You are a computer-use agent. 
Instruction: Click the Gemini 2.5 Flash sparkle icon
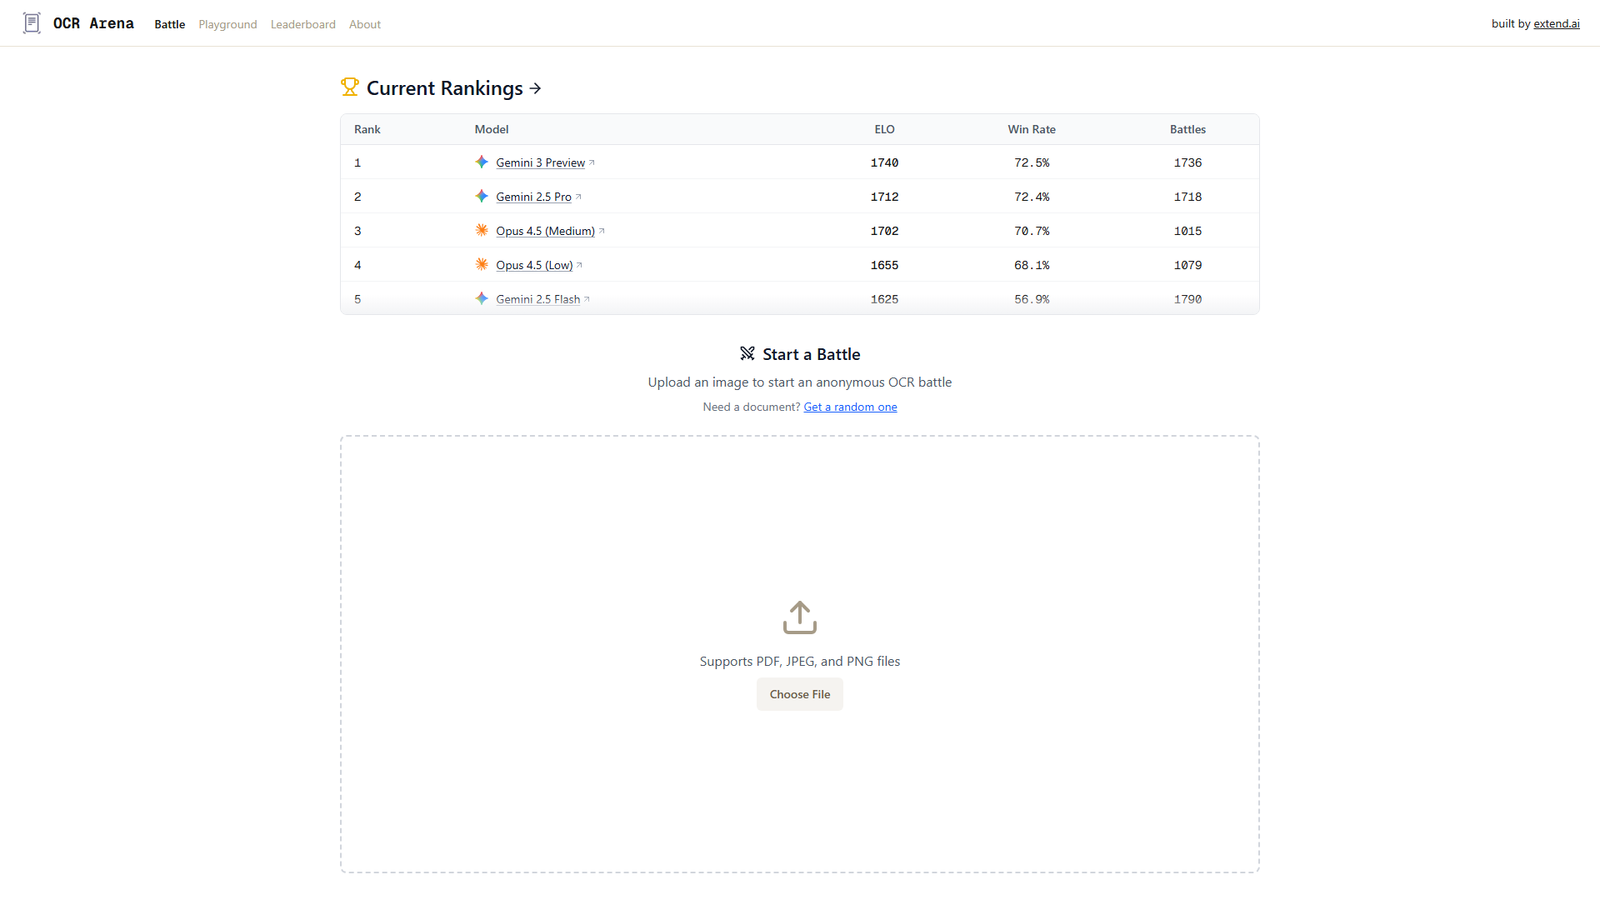point(482,299)
